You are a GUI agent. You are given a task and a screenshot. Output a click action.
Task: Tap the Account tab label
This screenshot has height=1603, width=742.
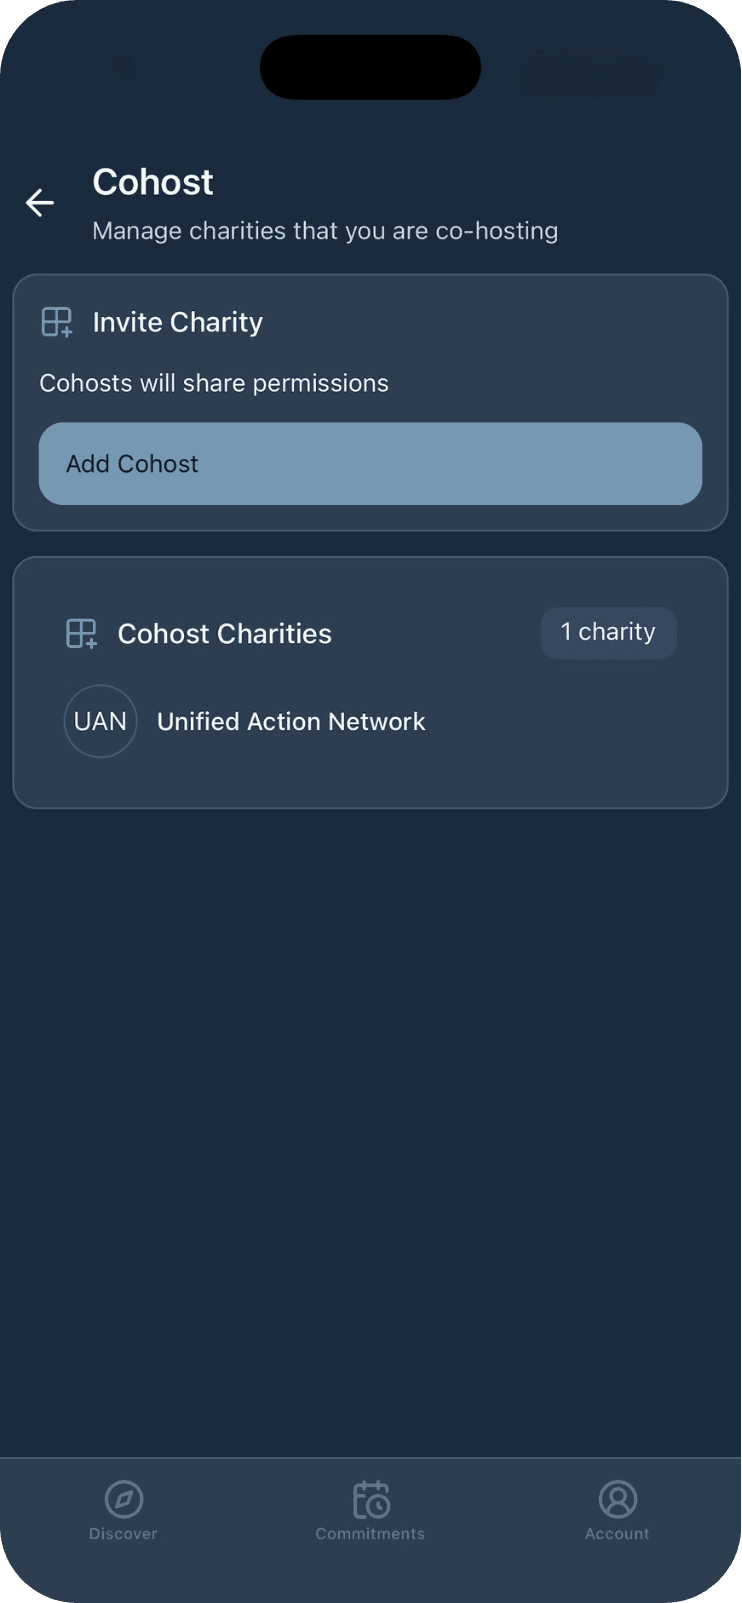617,1534
